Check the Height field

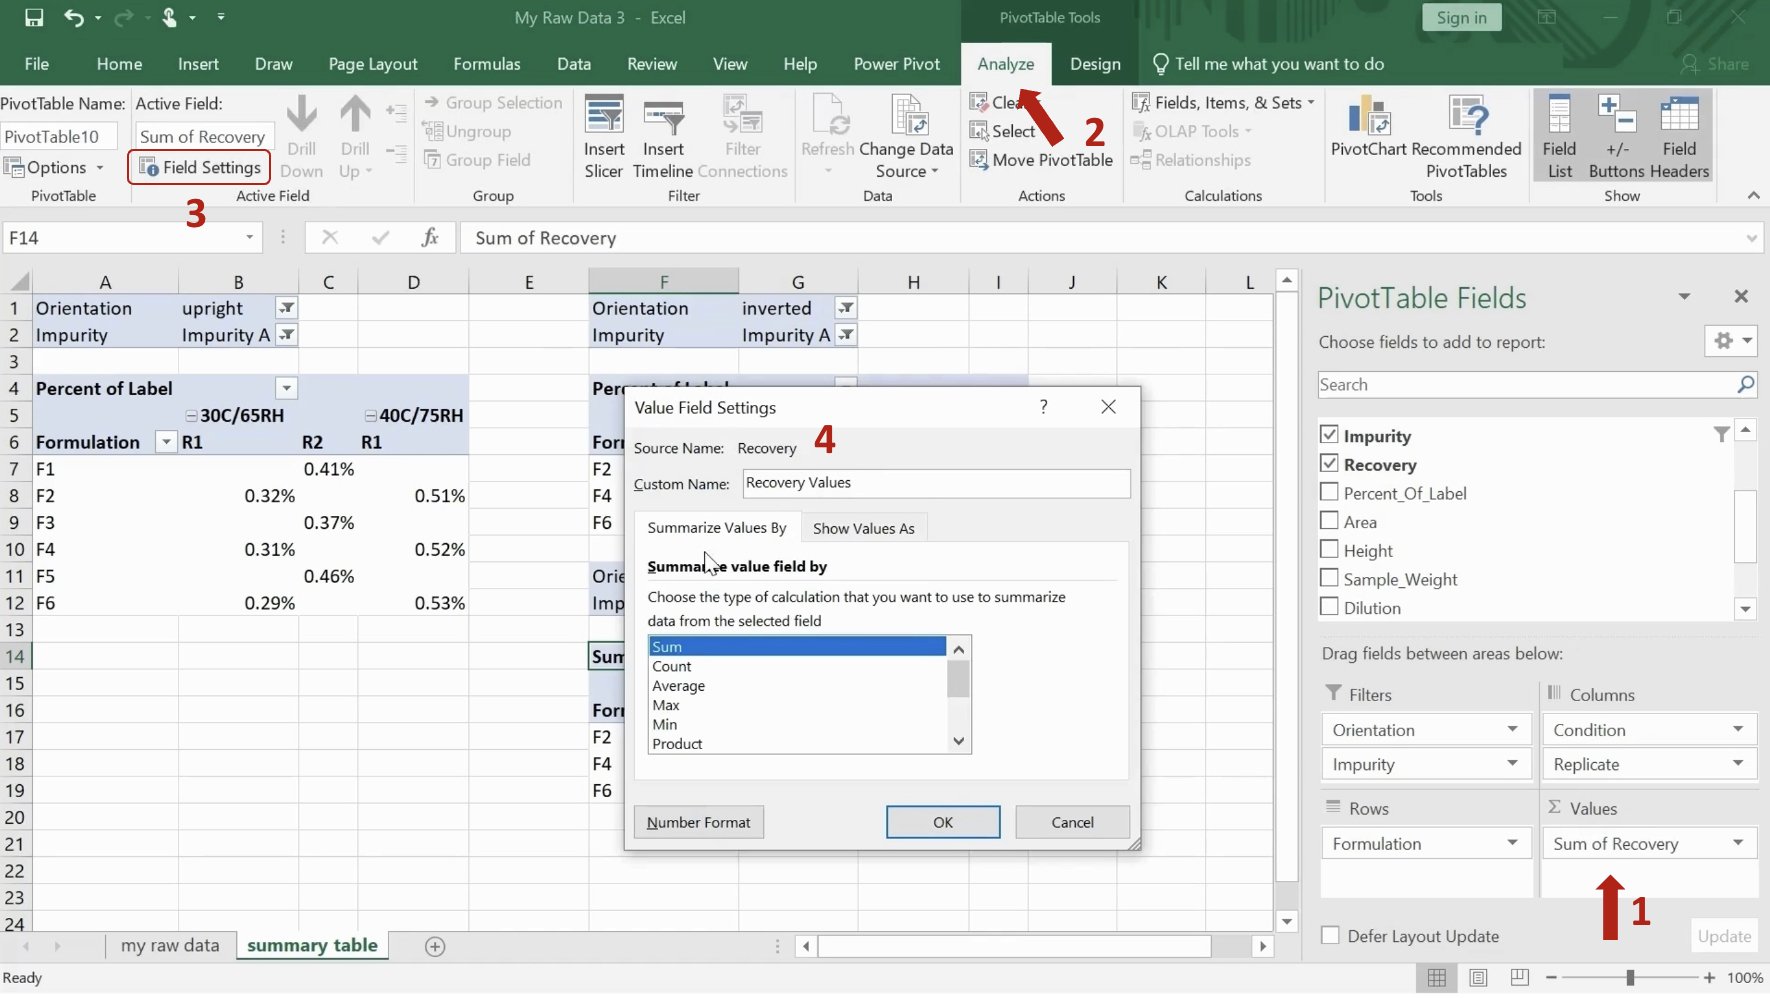click(x=1331, y=549)
